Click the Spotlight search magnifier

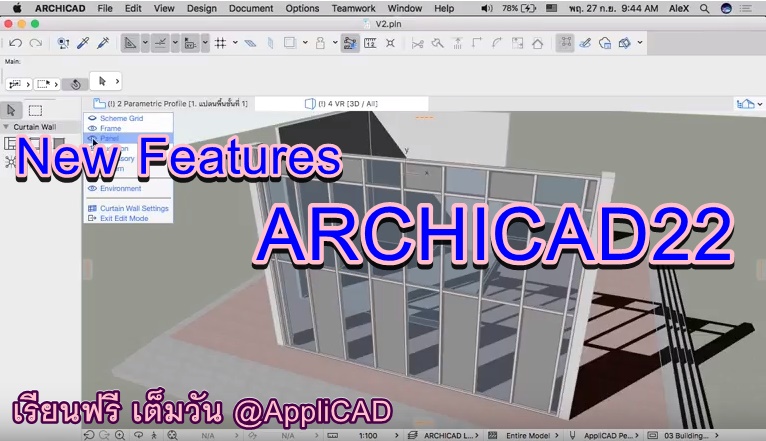(704, 8)
